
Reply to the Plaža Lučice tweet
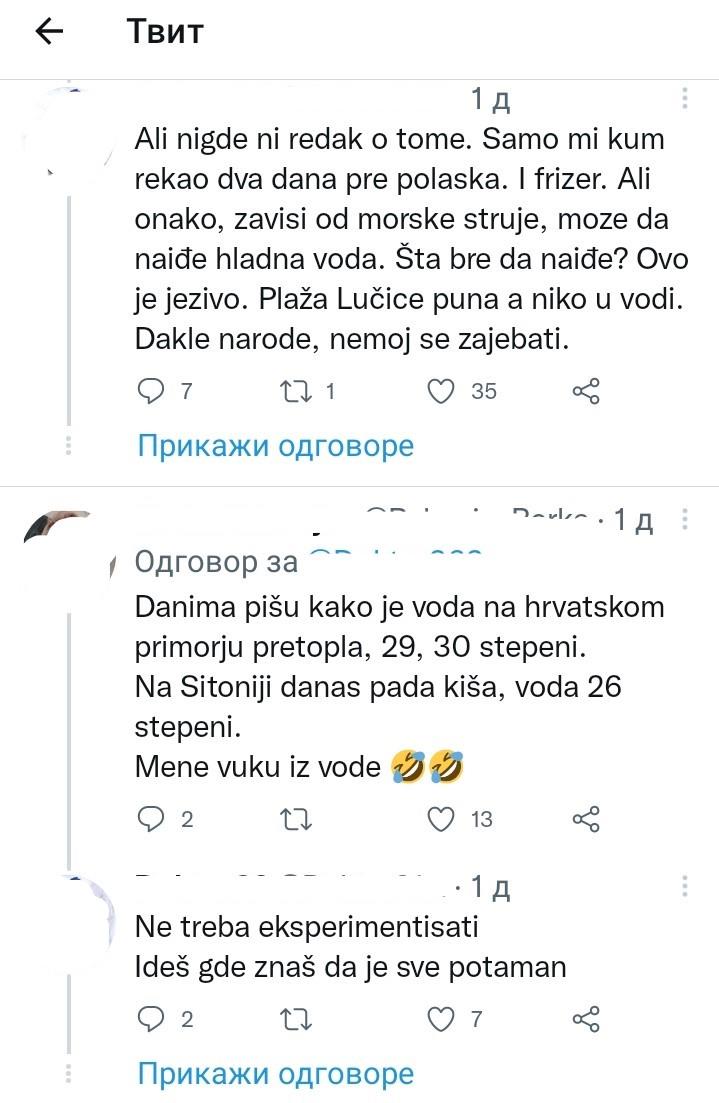(x=150, y=391)
